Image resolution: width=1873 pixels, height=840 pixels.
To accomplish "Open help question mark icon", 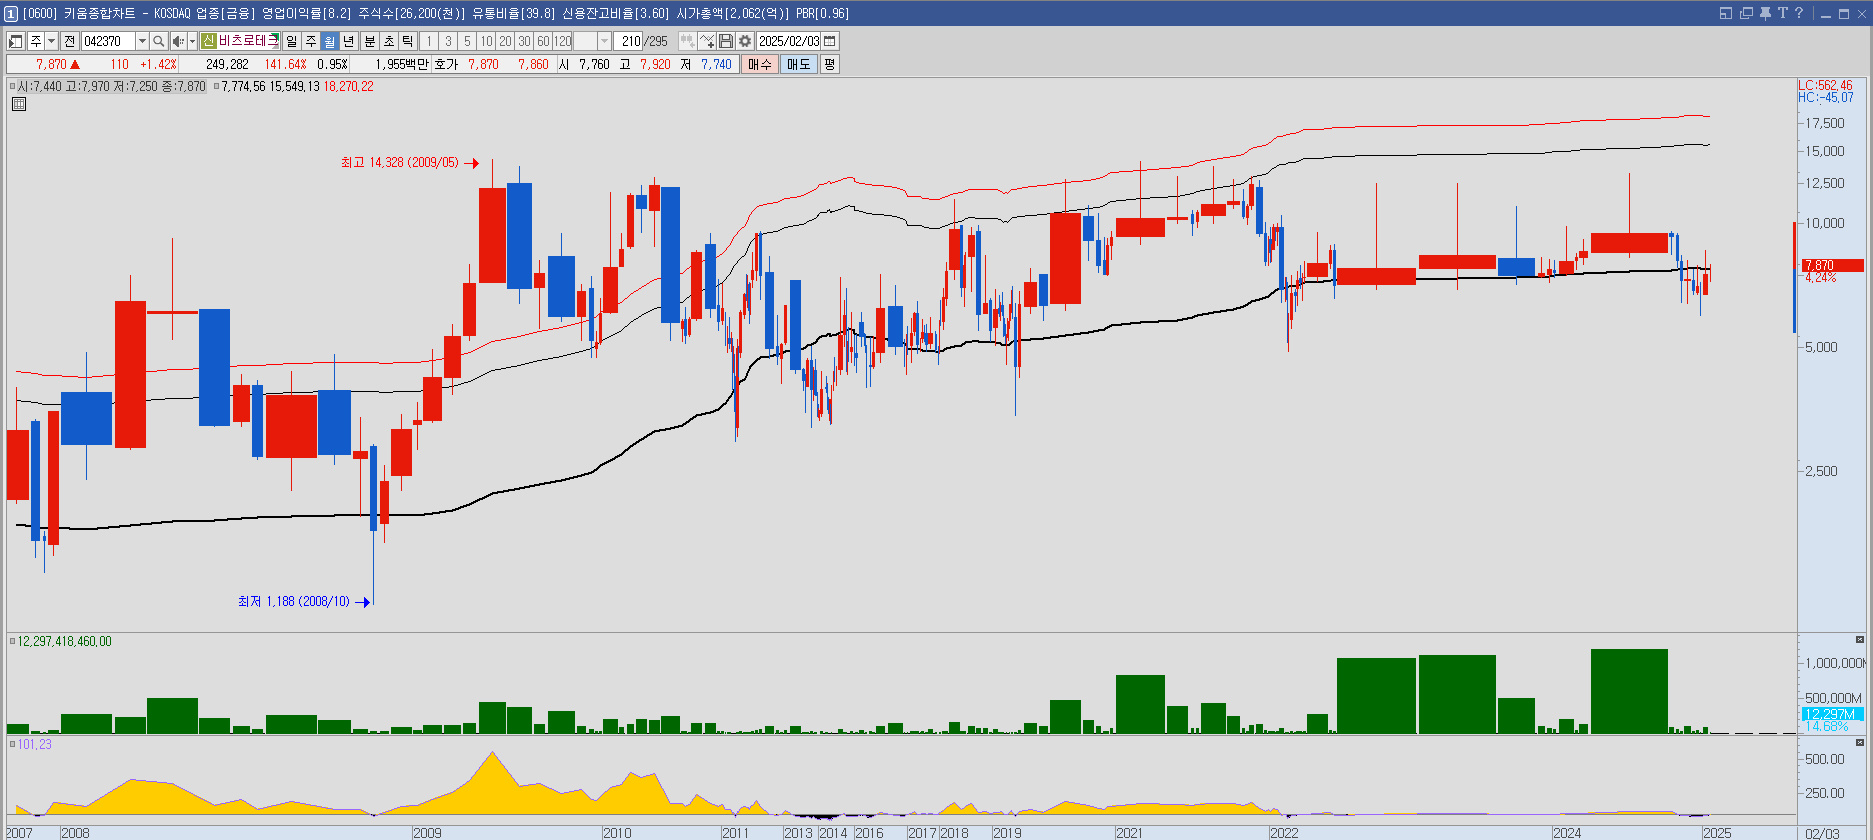I will (1799, 13).
